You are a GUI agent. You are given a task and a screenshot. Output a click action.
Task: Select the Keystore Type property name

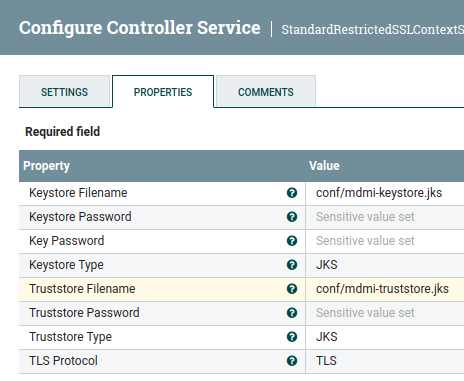pos(66,265)
